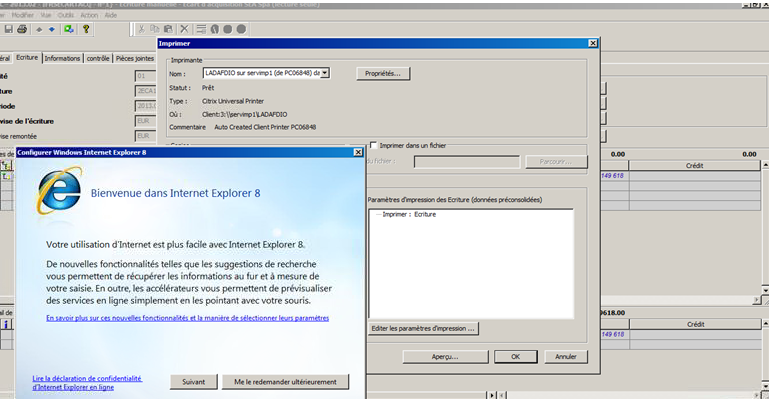Click the Crédit column header in lower table
Viewport: 773px width, 400px height.
[694, 324]
